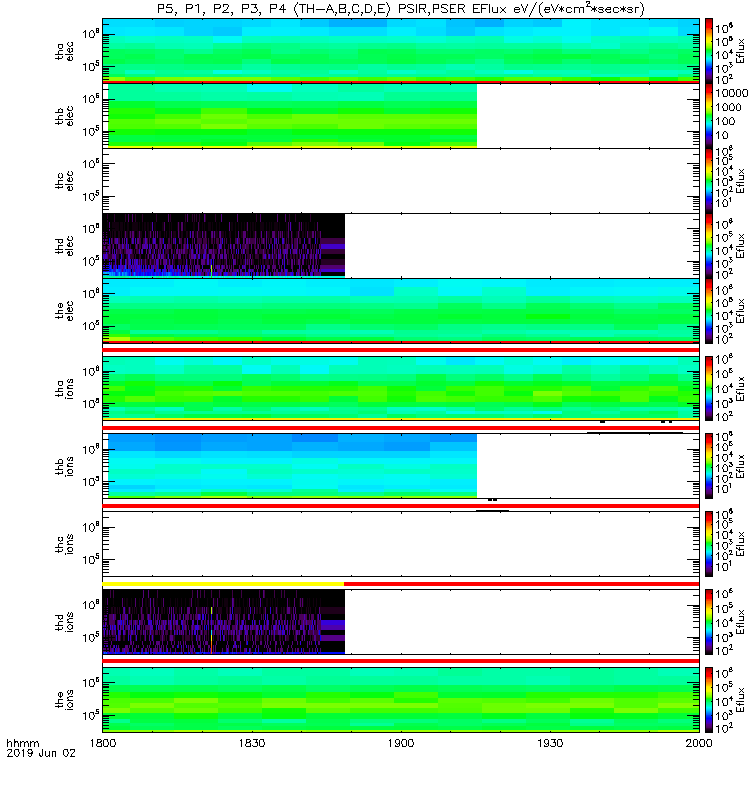Viewport: 750px width, 800px height.
Task: Click the red bar below thb ions panel
Action: click(x=401, y=506)
